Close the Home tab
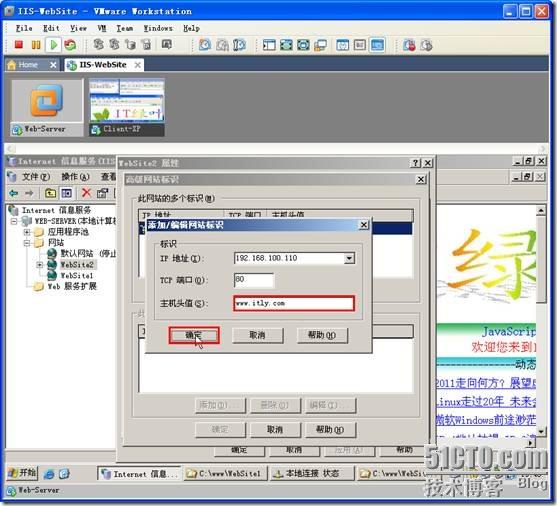557x506 pixels. pyautogui.click(x=53, y=65)
